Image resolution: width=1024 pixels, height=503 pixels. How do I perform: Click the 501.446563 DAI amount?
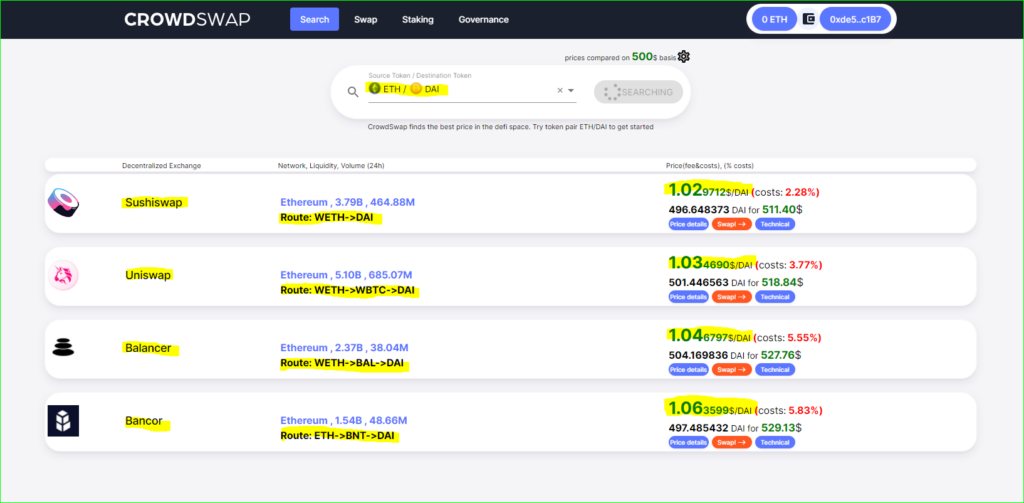tap(699, 282)
